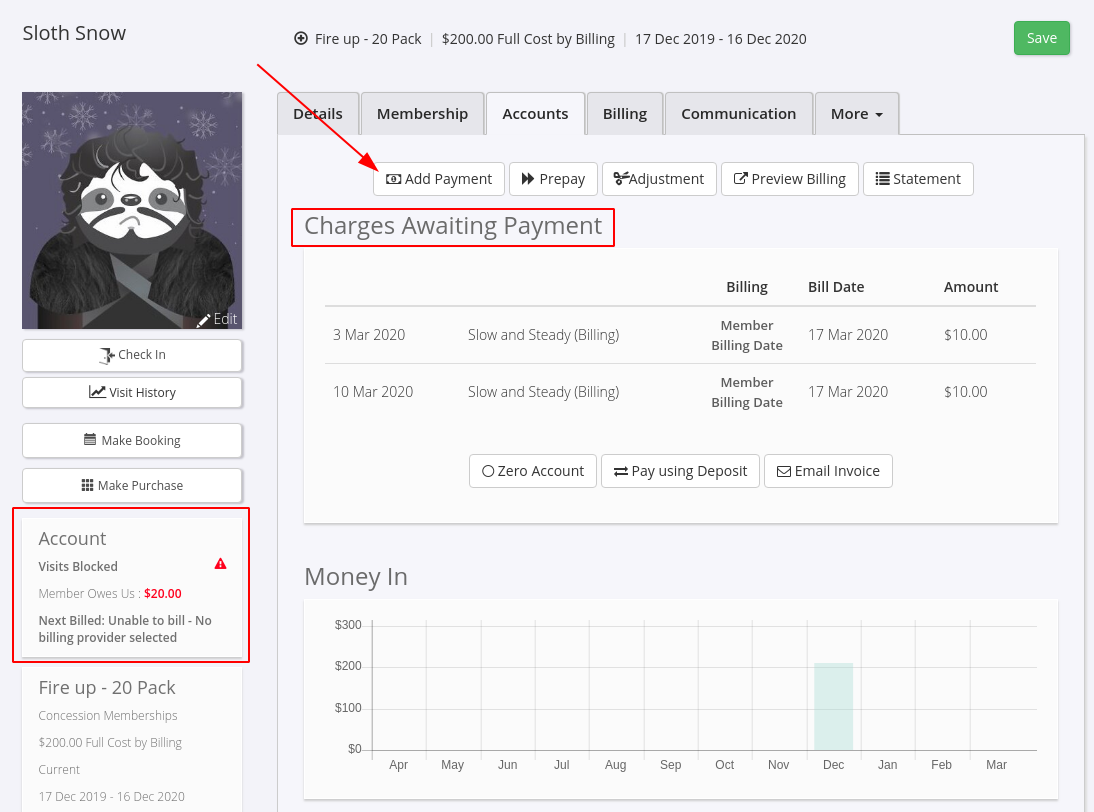
Task: Open Preview Billing external link
Action: tap(790, 179)
